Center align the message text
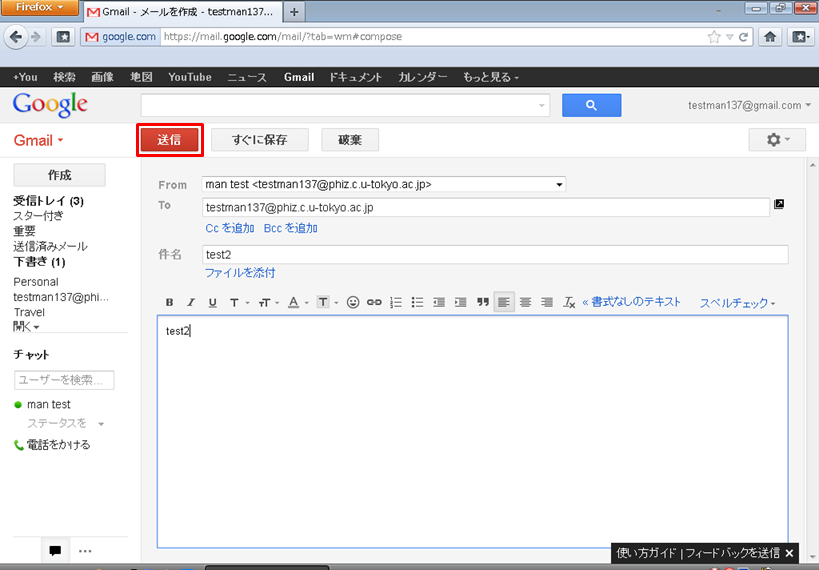Viewport: 819px width, 570px height. [x=525, y=302]
